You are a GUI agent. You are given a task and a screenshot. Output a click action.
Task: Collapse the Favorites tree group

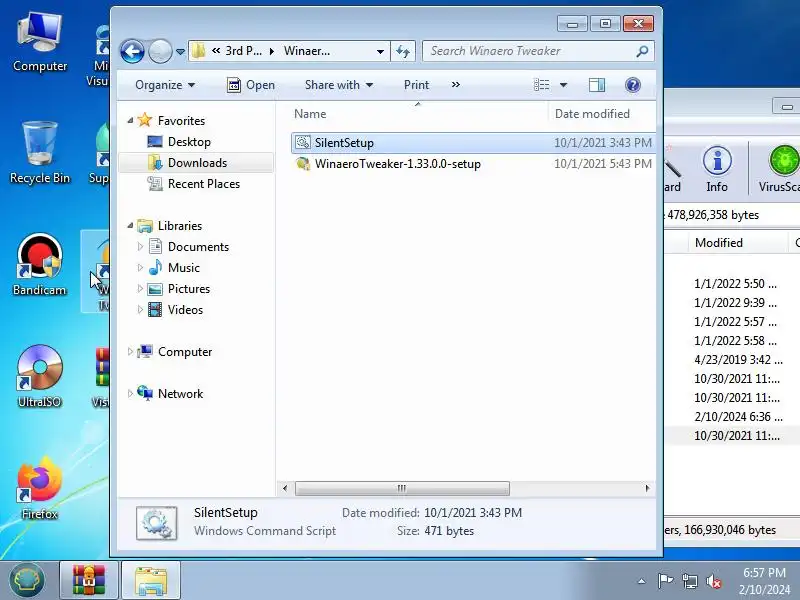pyautogui.click(x=130, y=121)
